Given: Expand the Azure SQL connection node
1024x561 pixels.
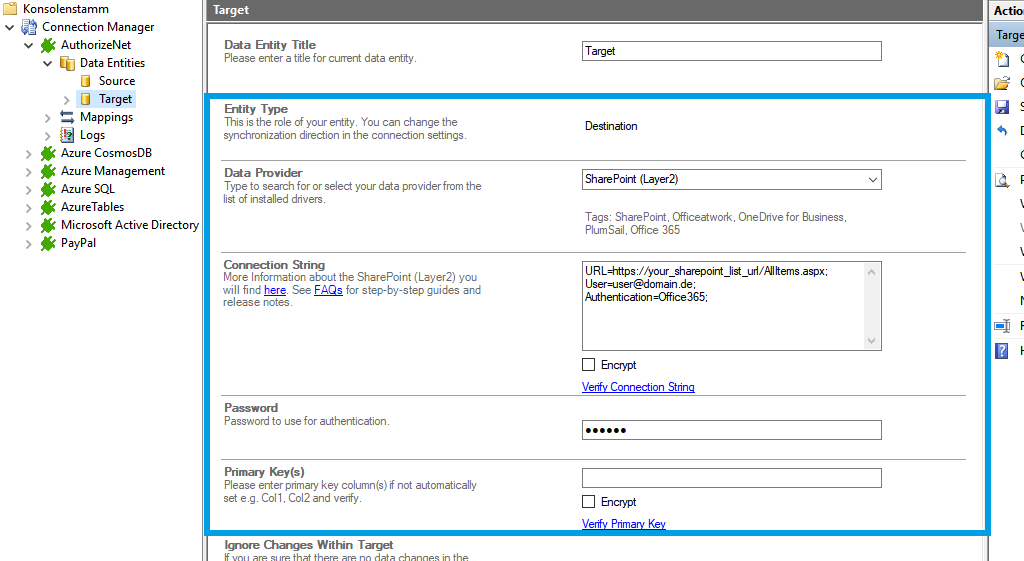Looking at the screenshot, I should (29, 189).
